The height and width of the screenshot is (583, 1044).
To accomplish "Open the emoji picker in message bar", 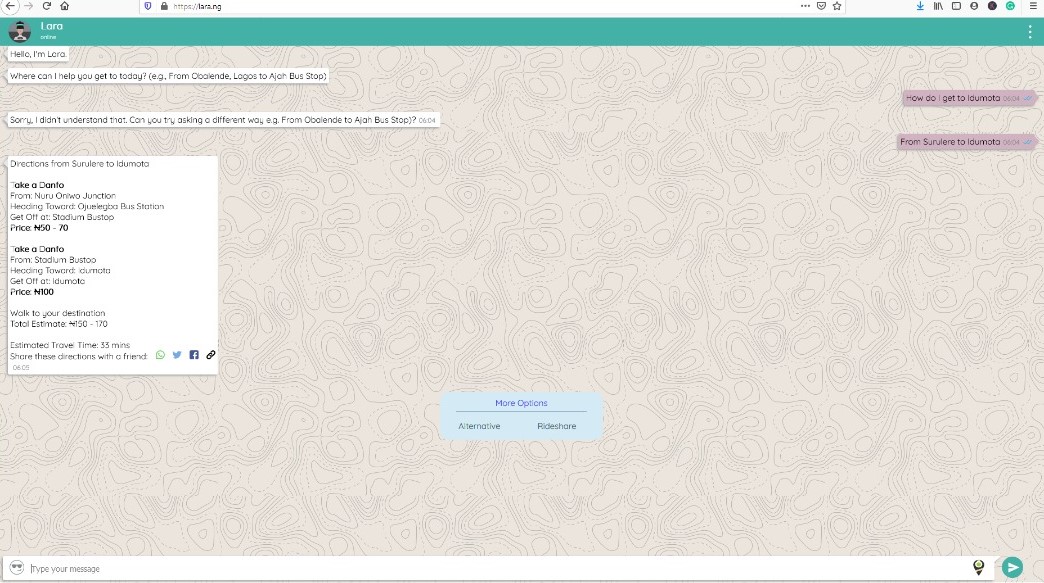I will (17, 568).
